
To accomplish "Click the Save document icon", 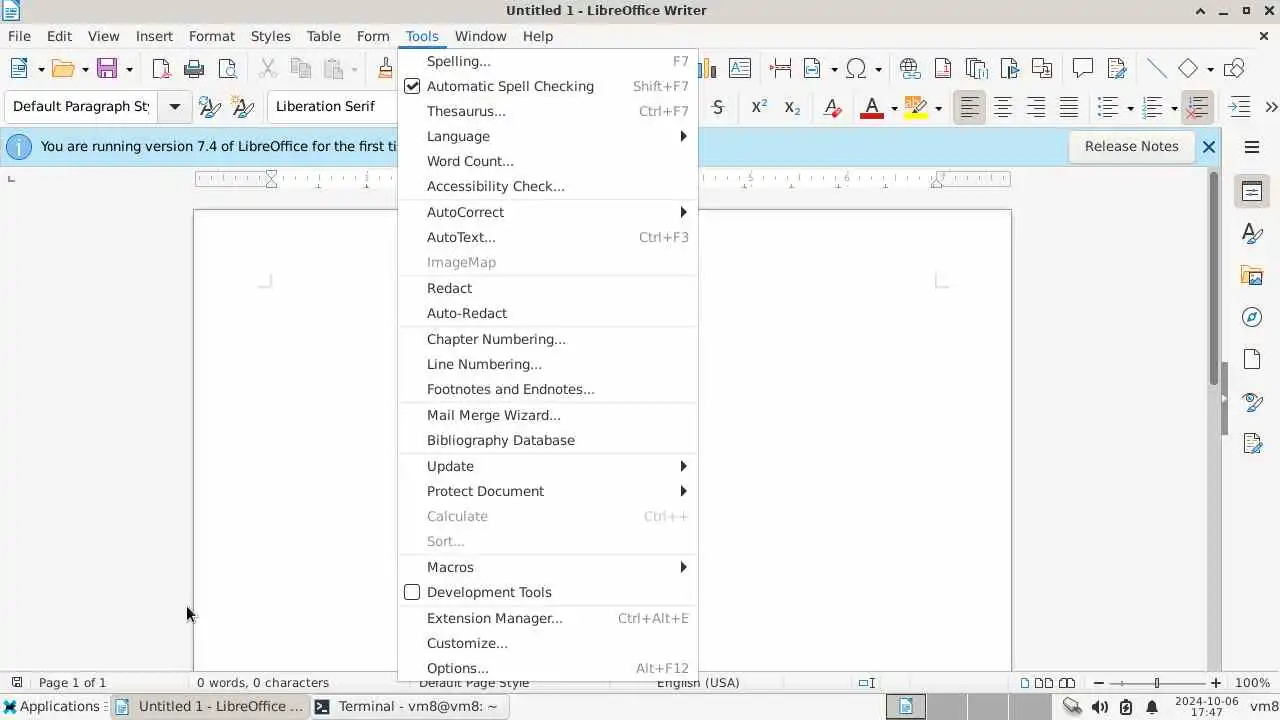I will click(x=107, y=68).
